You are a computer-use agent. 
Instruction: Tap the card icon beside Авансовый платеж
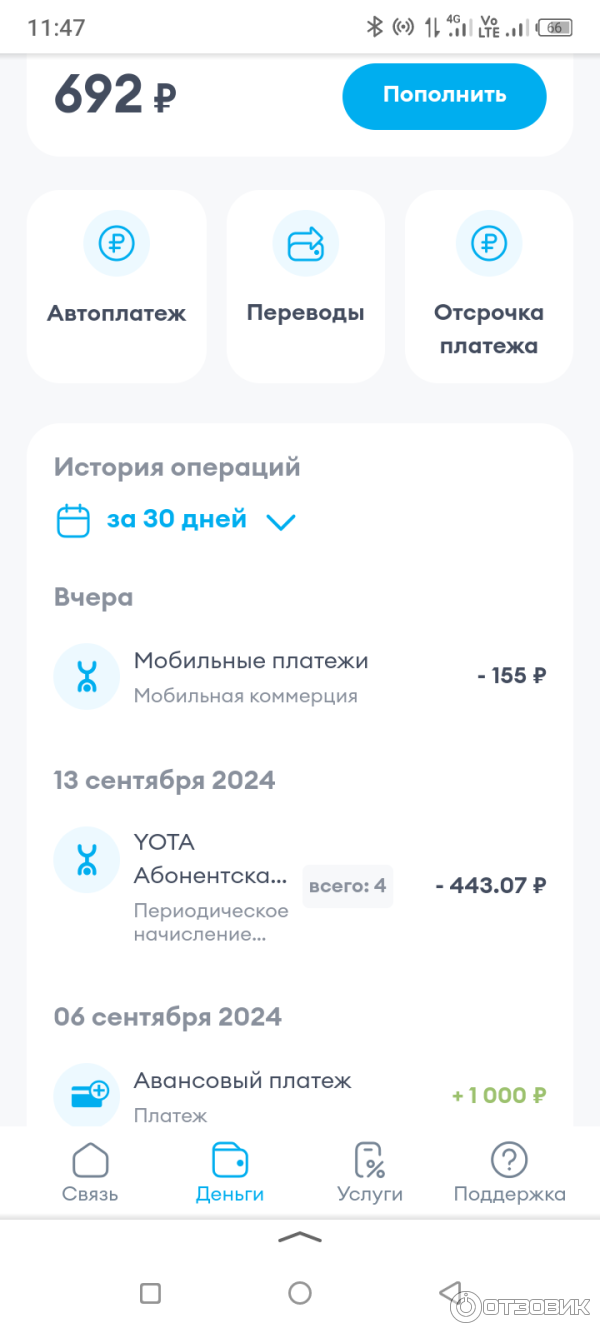click(x=87, y=1095)
